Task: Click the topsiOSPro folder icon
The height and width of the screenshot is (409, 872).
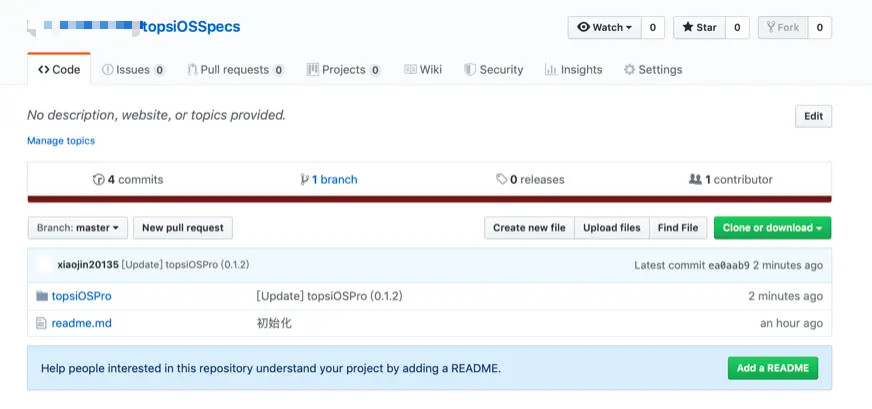Action: click(42, 296)
